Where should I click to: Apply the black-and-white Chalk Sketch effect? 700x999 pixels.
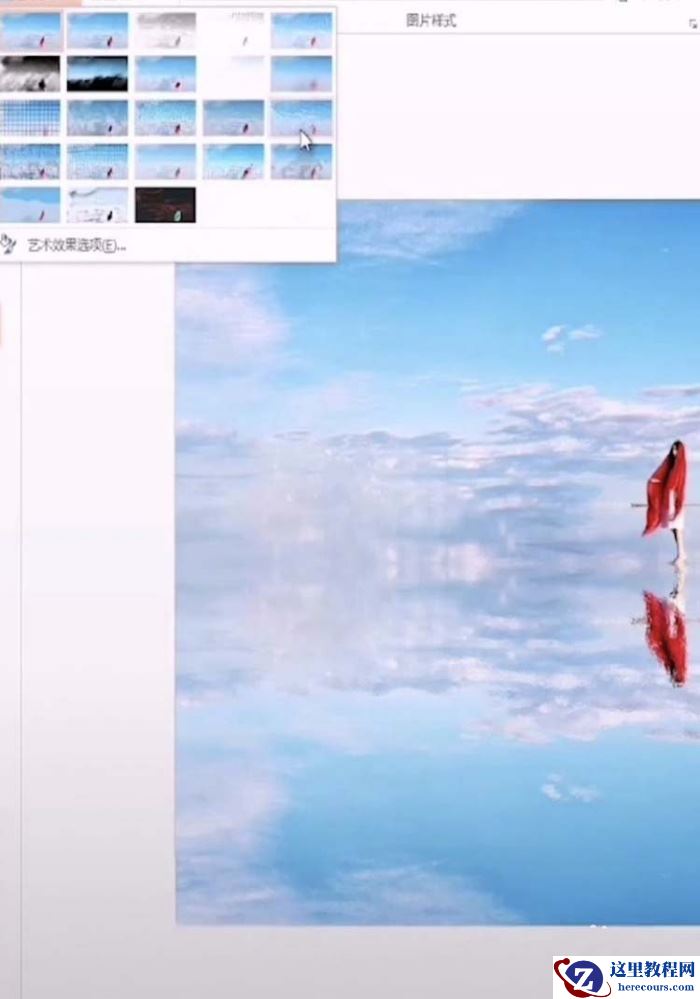pyautogui.click(x=30, y=74)
